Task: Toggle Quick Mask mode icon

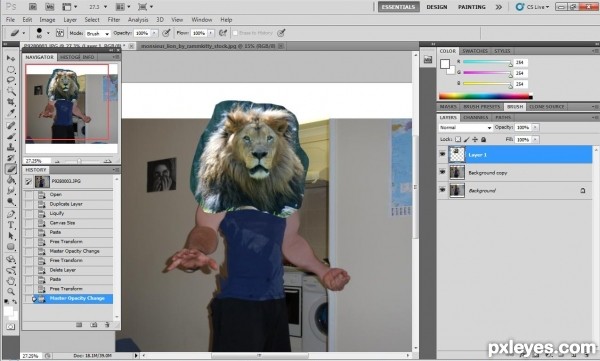Action: [11, 327]
